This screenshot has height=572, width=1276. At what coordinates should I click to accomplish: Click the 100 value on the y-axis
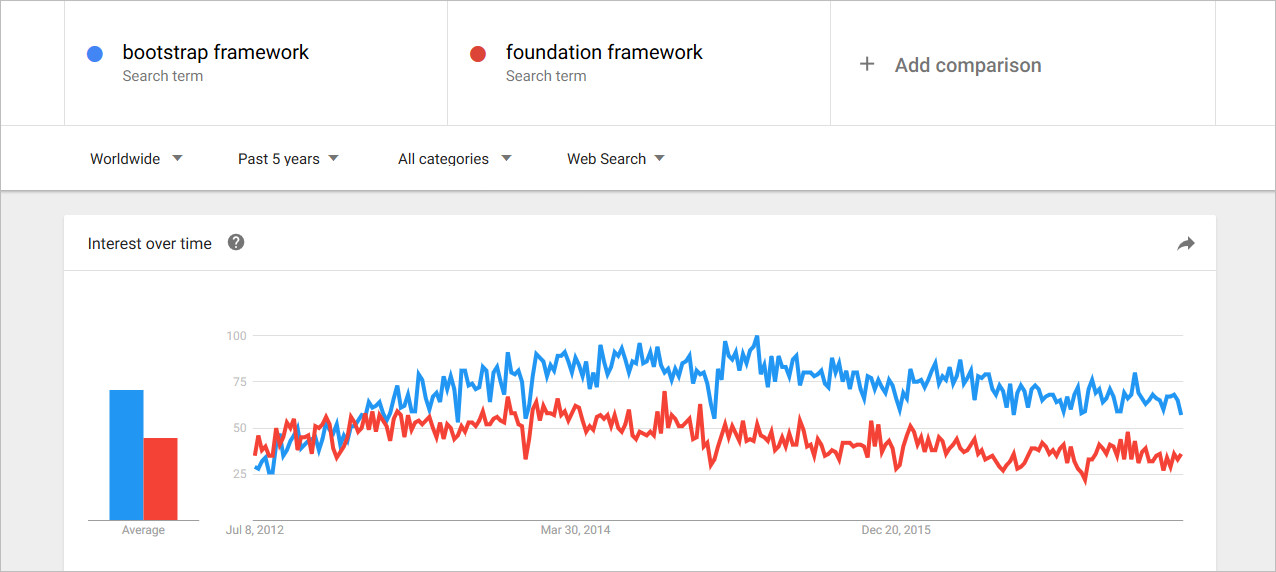pyautogui.click(x=236, y=336)
